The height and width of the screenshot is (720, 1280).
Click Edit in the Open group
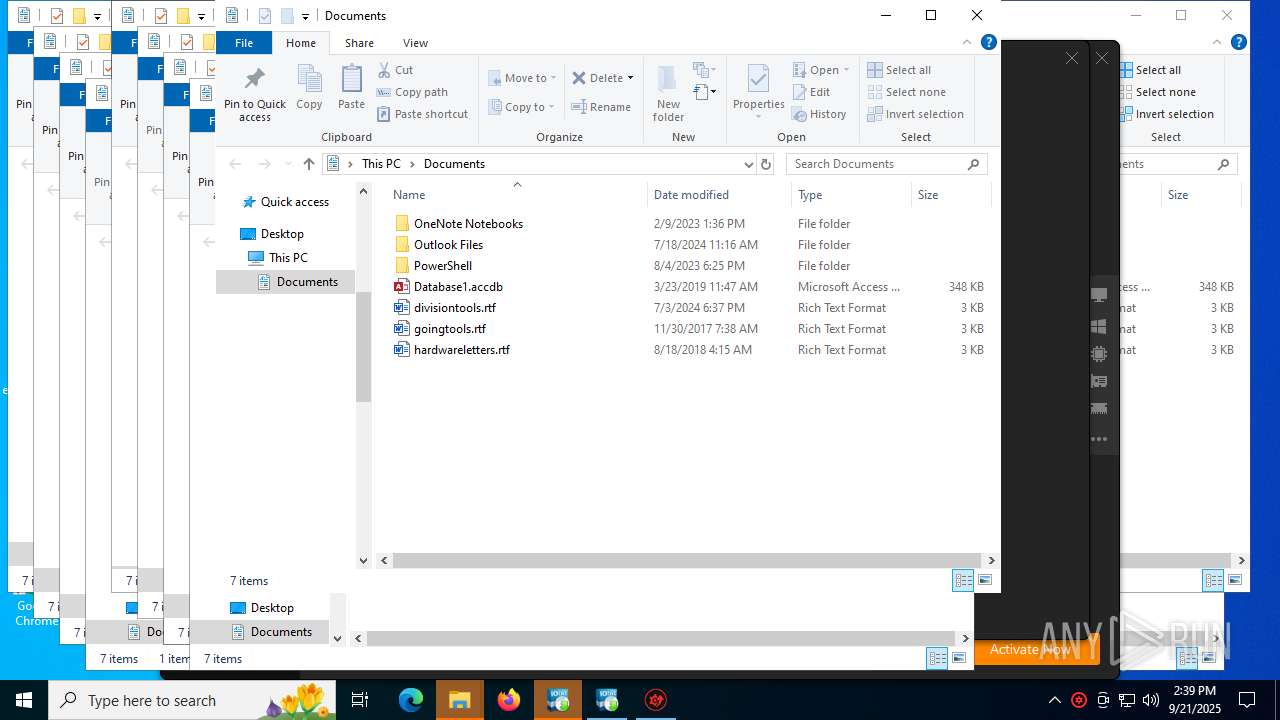[x=811, y=92]
